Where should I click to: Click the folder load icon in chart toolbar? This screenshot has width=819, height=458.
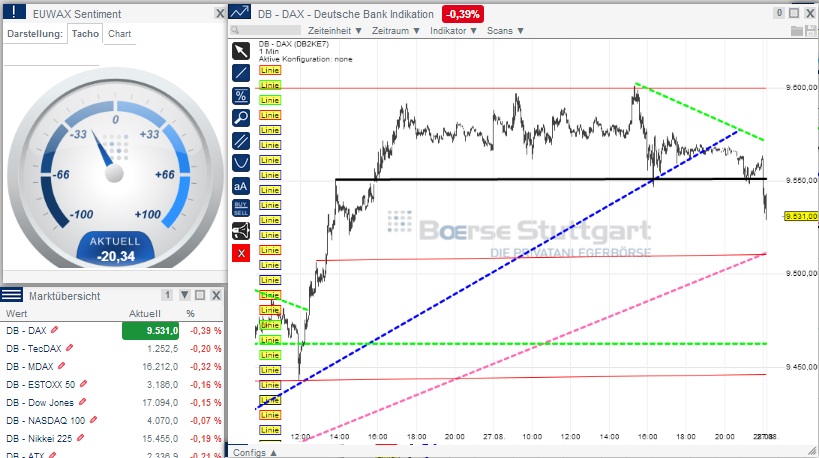797,31
